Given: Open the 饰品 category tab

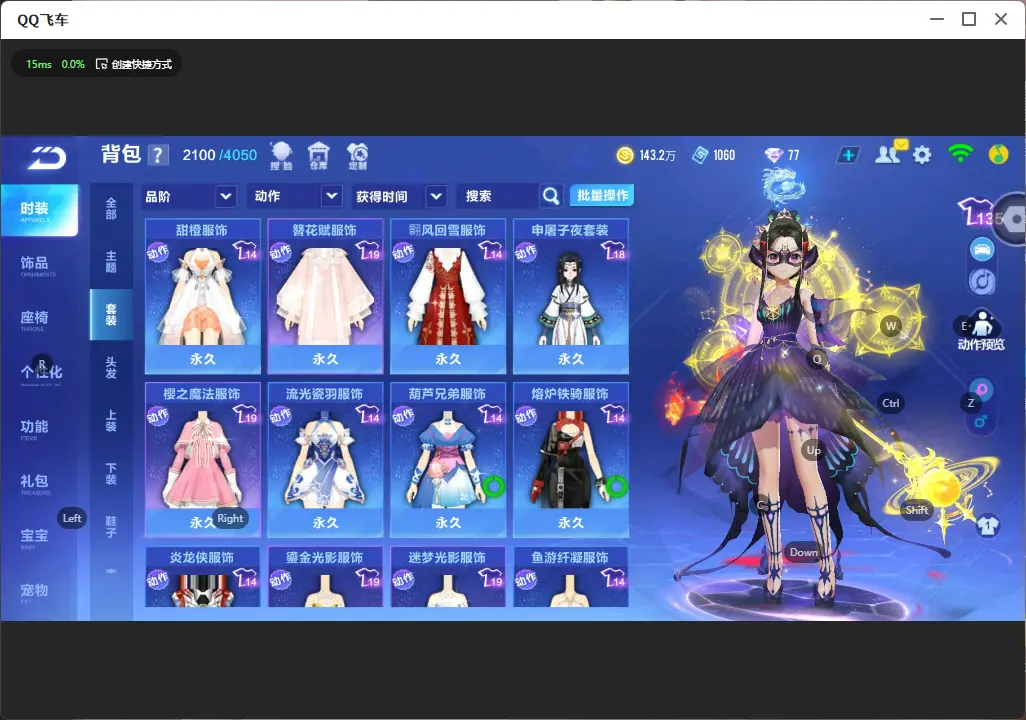Looking at the screenshot, I should 34,264.
